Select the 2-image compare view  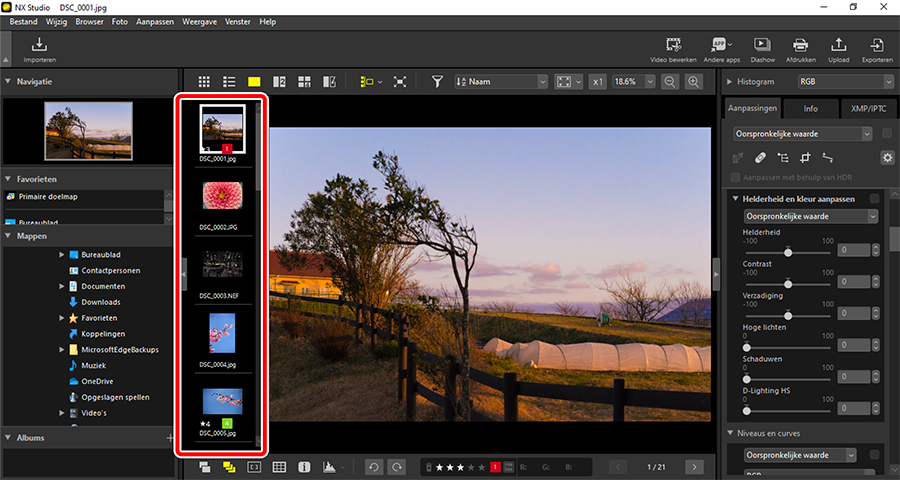[279, 82]
